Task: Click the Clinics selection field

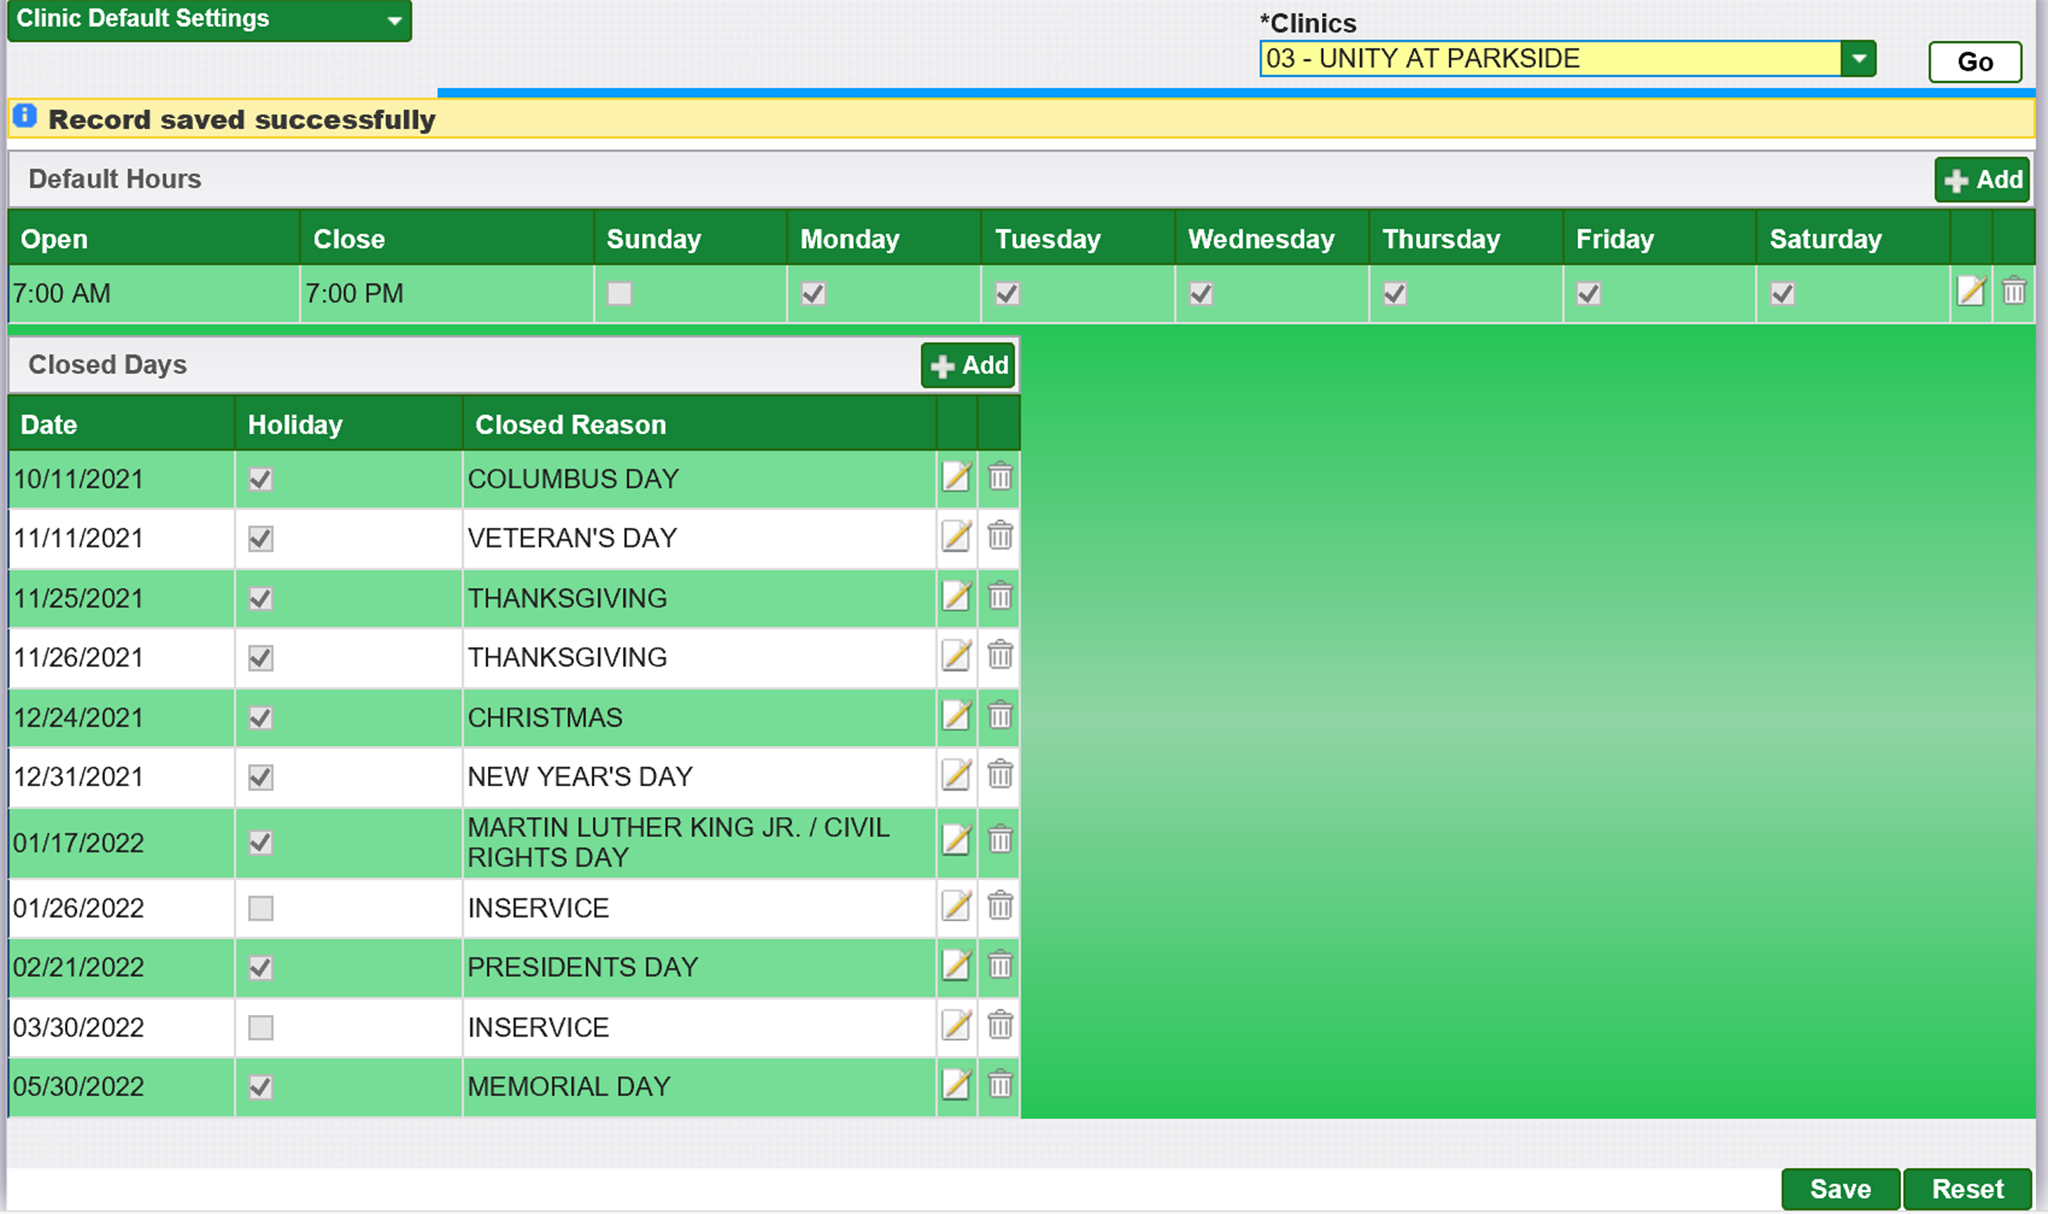Action: click(x=1549, y=59)
